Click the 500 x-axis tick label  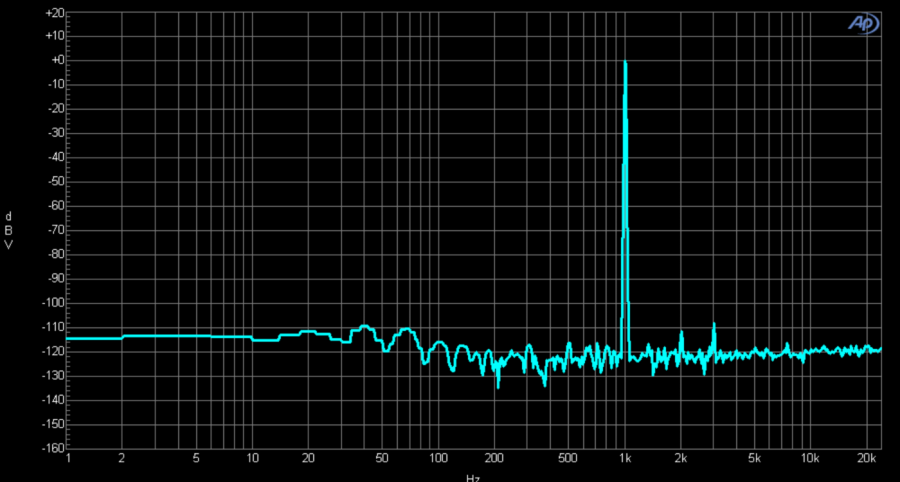click(x=568, y=459)
